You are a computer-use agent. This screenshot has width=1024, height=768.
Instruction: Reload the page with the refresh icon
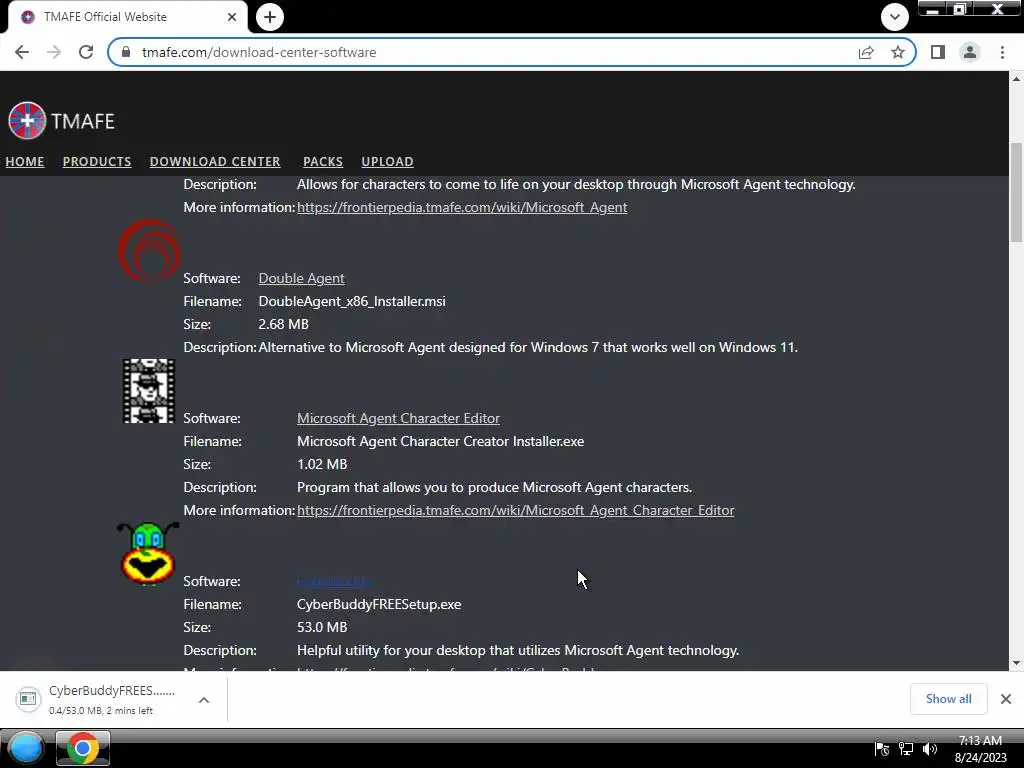click(86, 52)
